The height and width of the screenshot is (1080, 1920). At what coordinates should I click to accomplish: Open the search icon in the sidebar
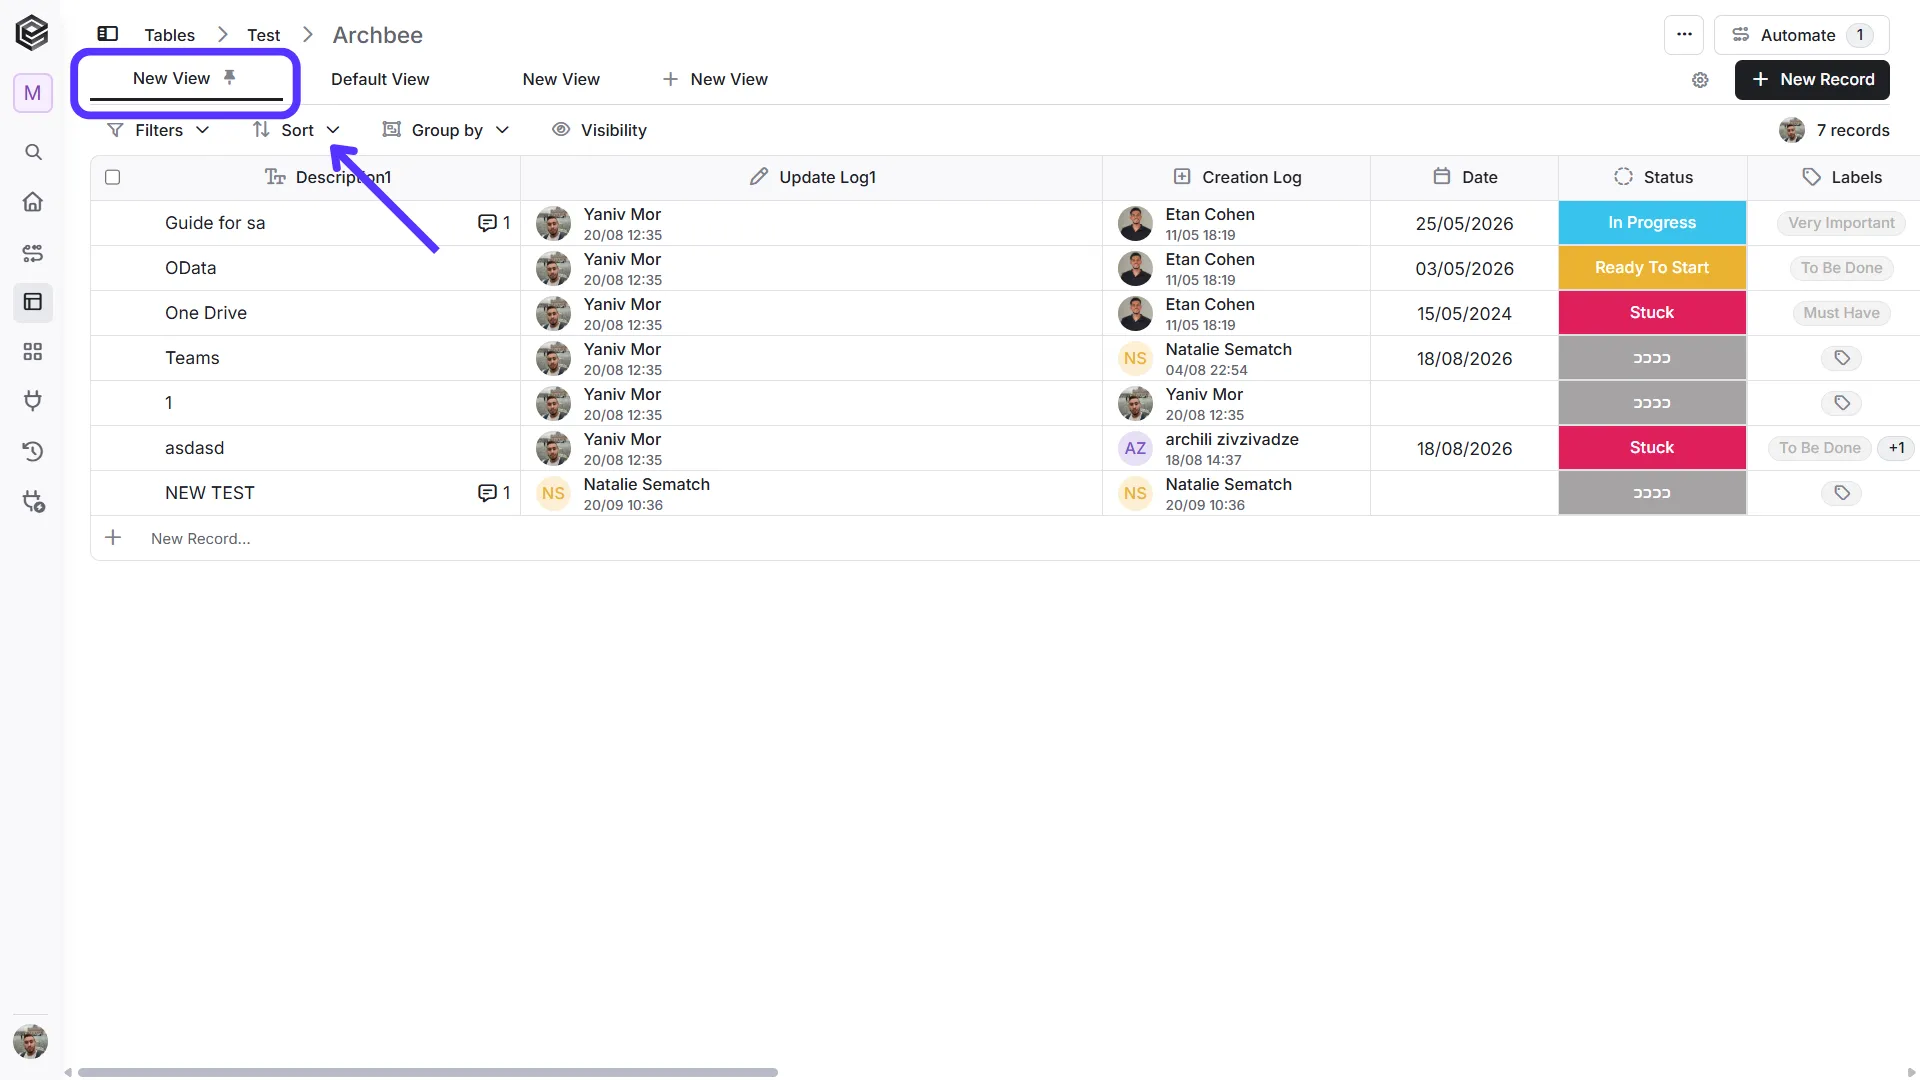tap(33, 152)
